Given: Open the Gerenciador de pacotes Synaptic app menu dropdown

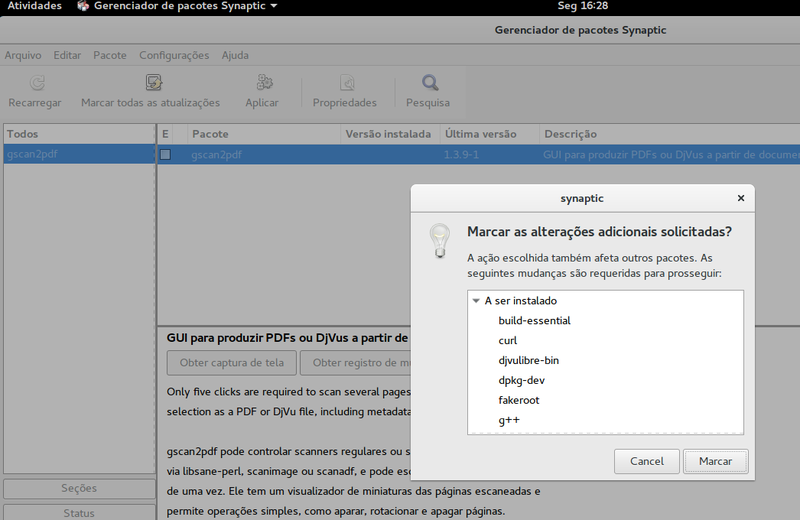Looking at the screenshot, I should coord(274,6).
